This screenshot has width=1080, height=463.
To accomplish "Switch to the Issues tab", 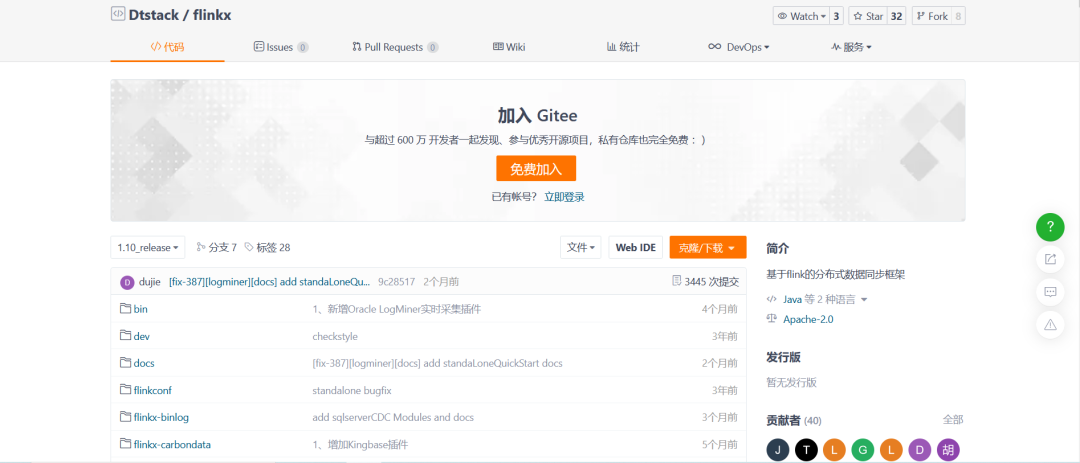I will 280,47.
